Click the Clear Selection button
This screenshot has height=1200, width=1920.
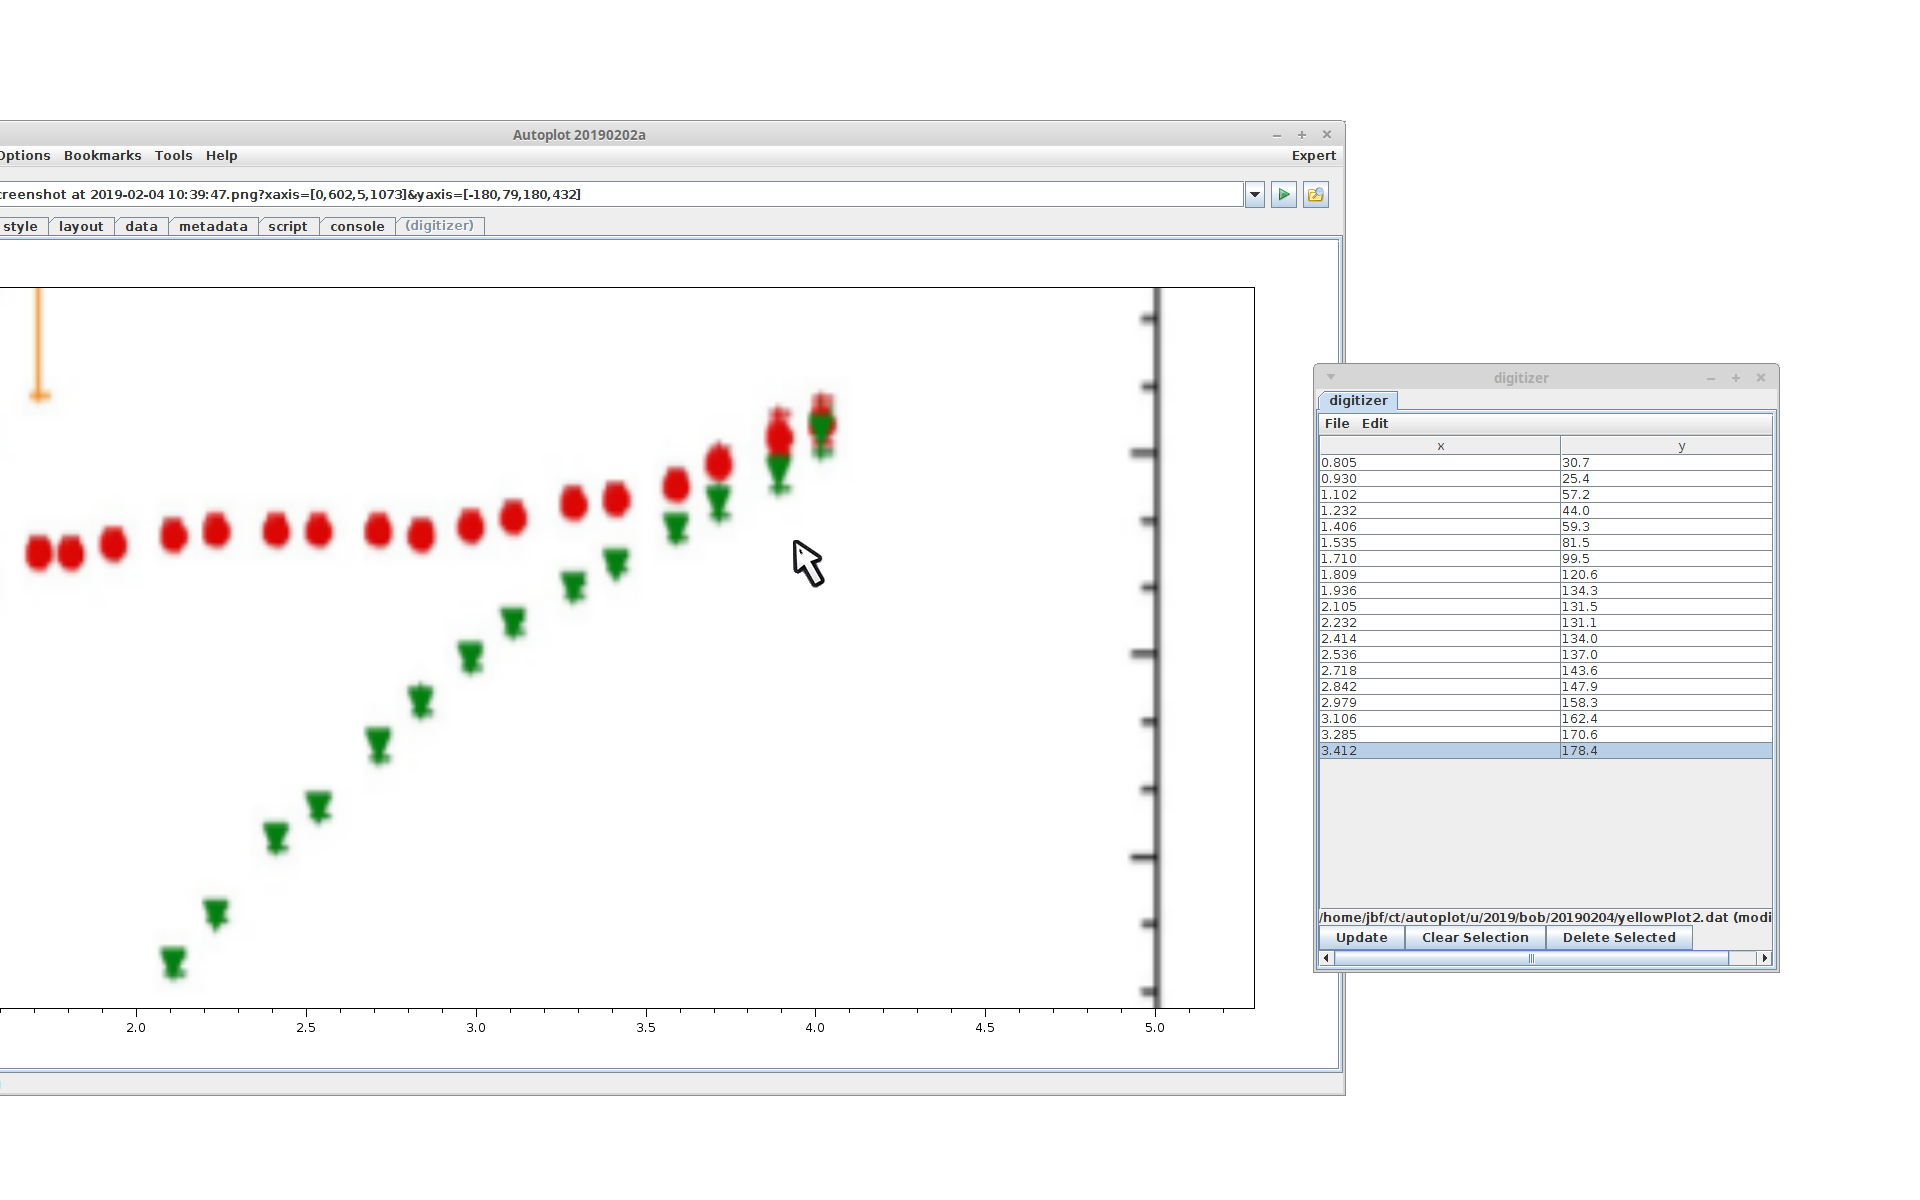1475,938
